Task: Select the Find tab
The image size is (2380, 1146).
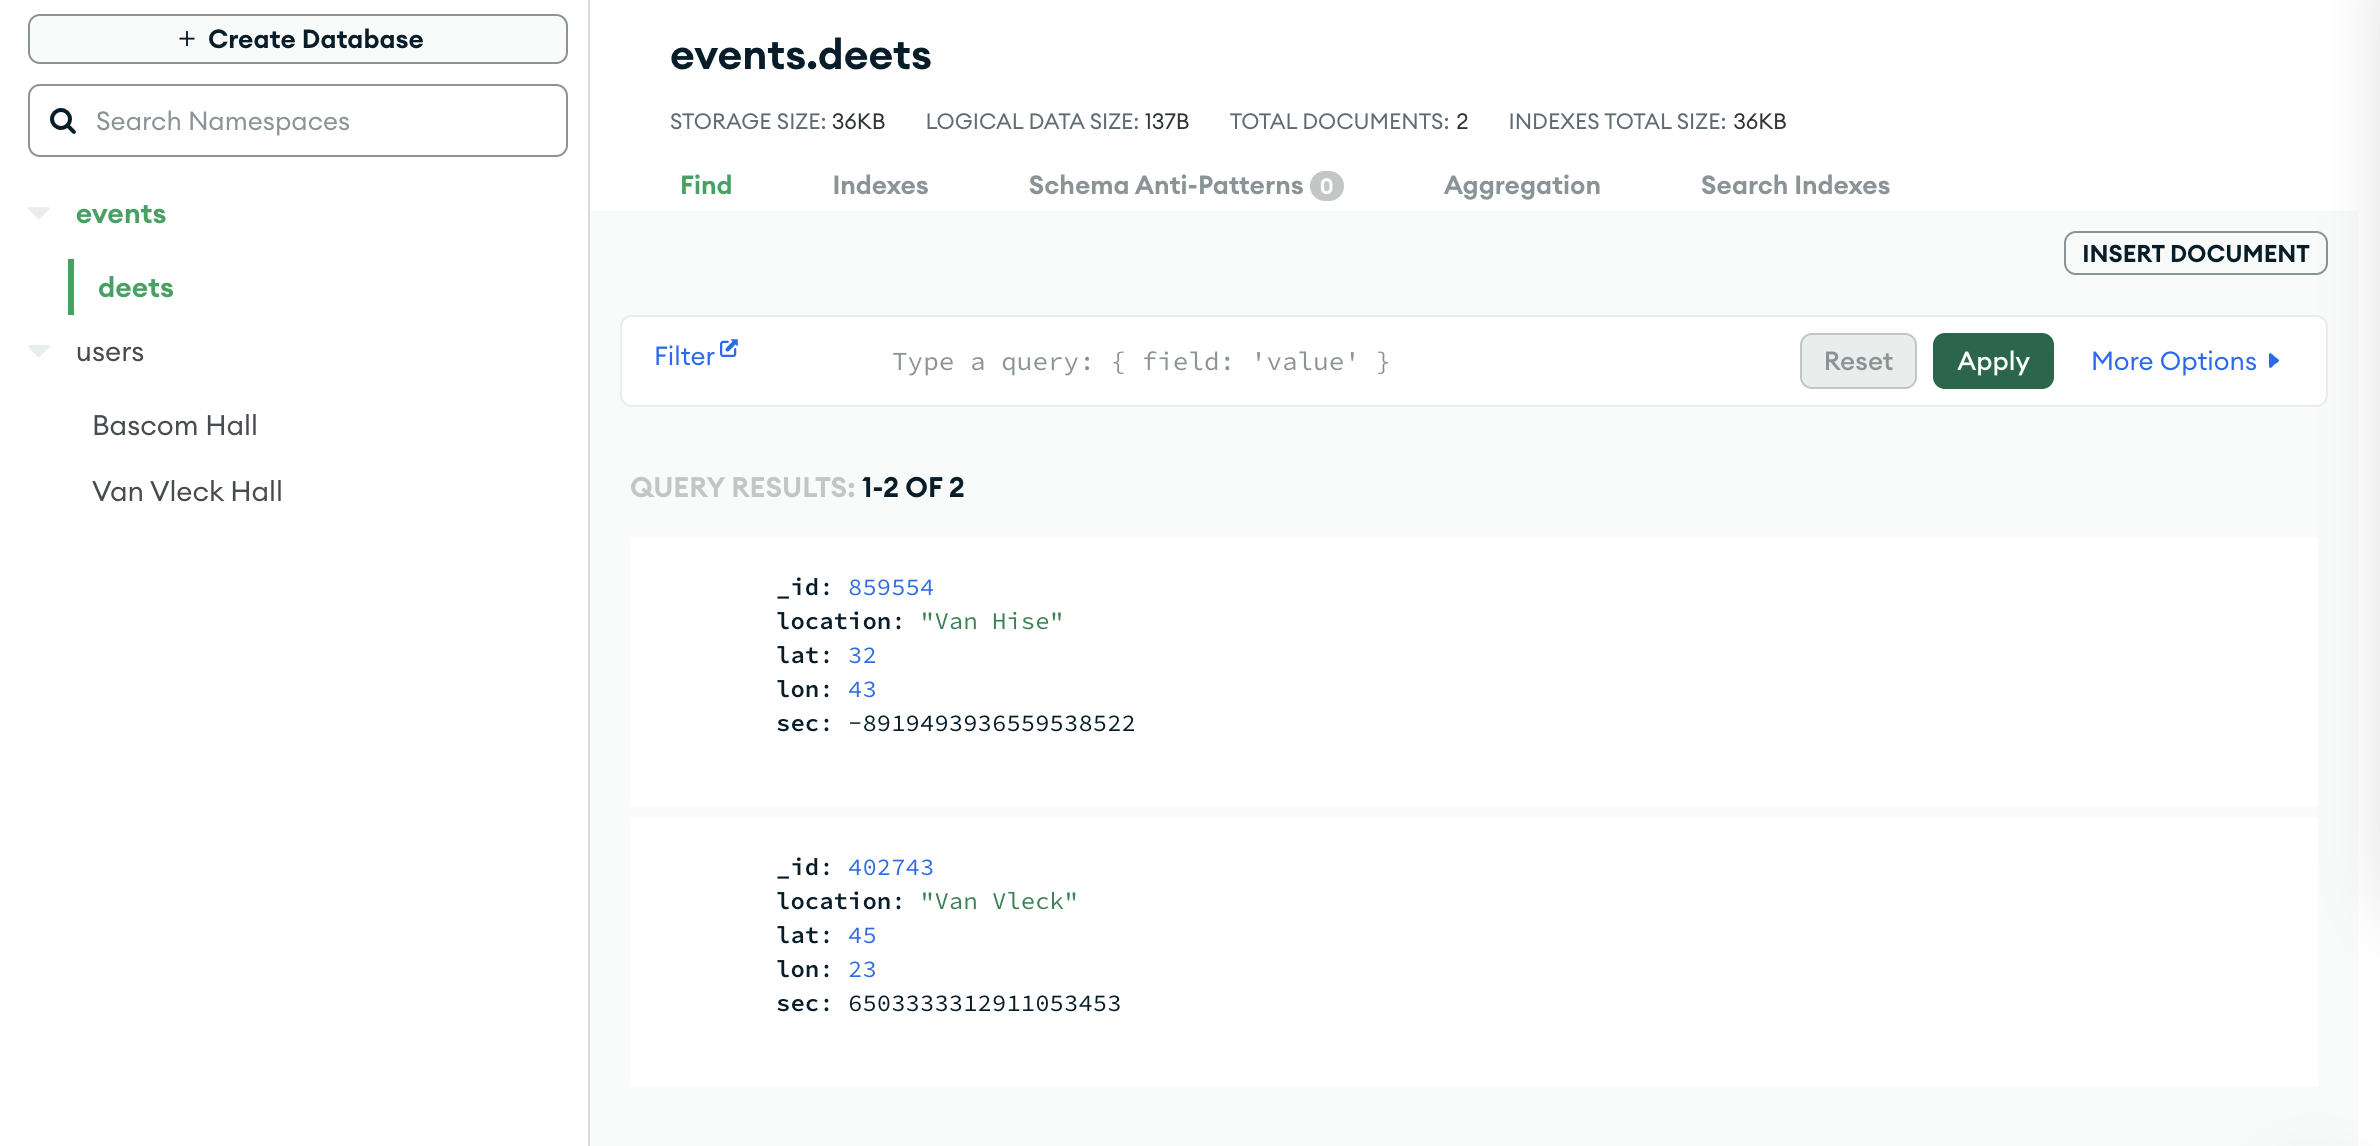Action: [x=706, y=185]
